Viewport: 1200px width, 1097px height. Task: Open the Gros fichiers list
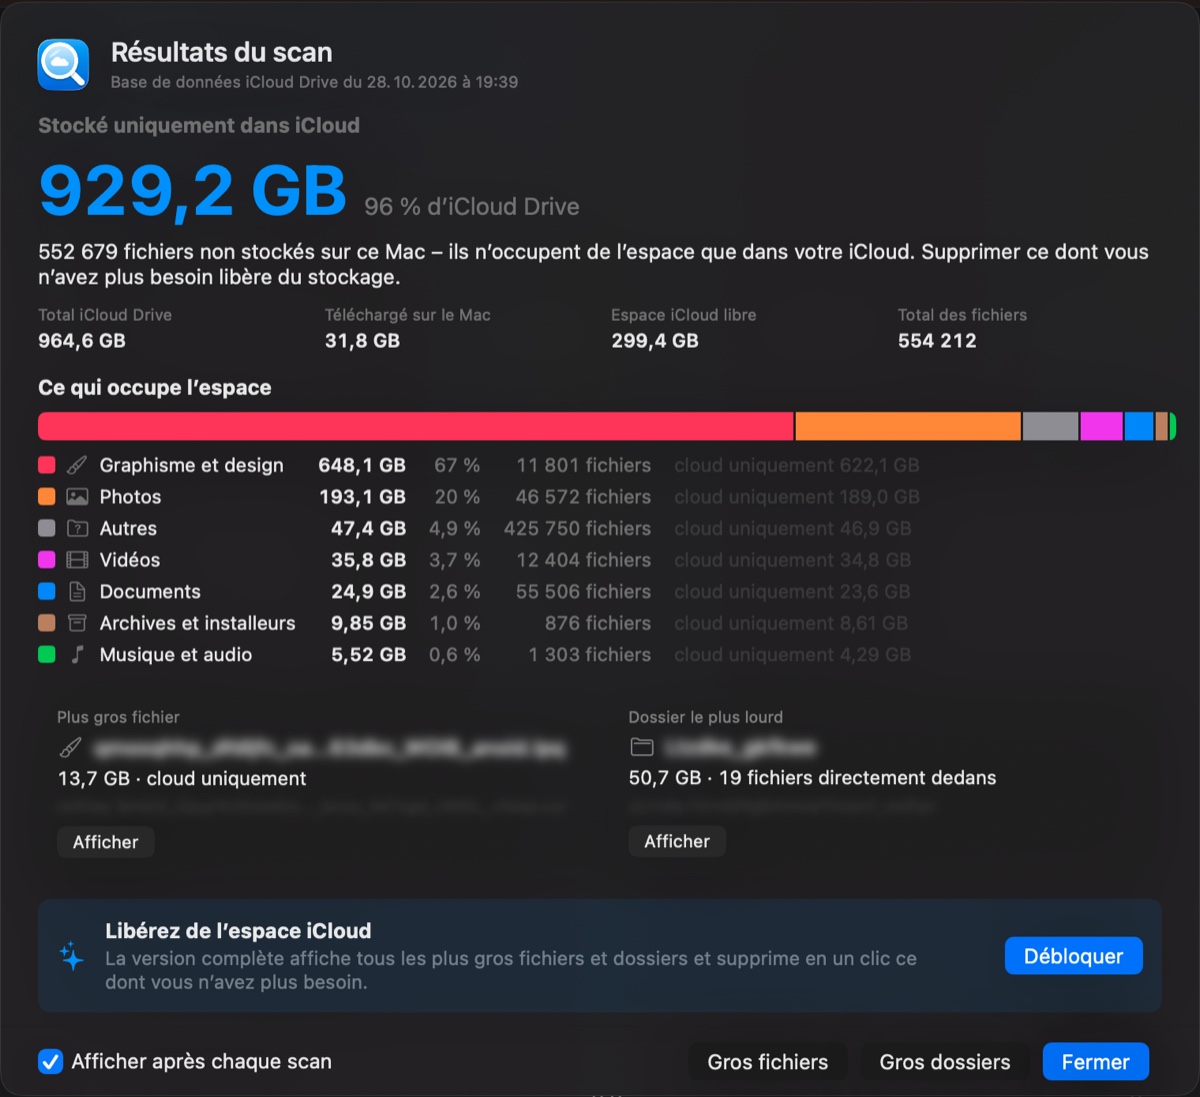(768, 1062)
